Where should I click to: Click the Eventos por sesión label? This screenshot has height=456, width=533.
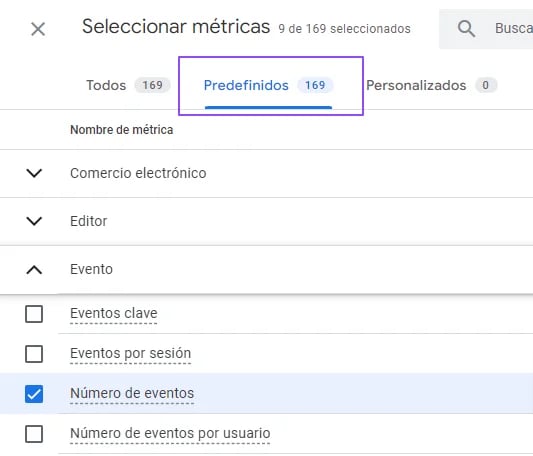coord(131,353)
